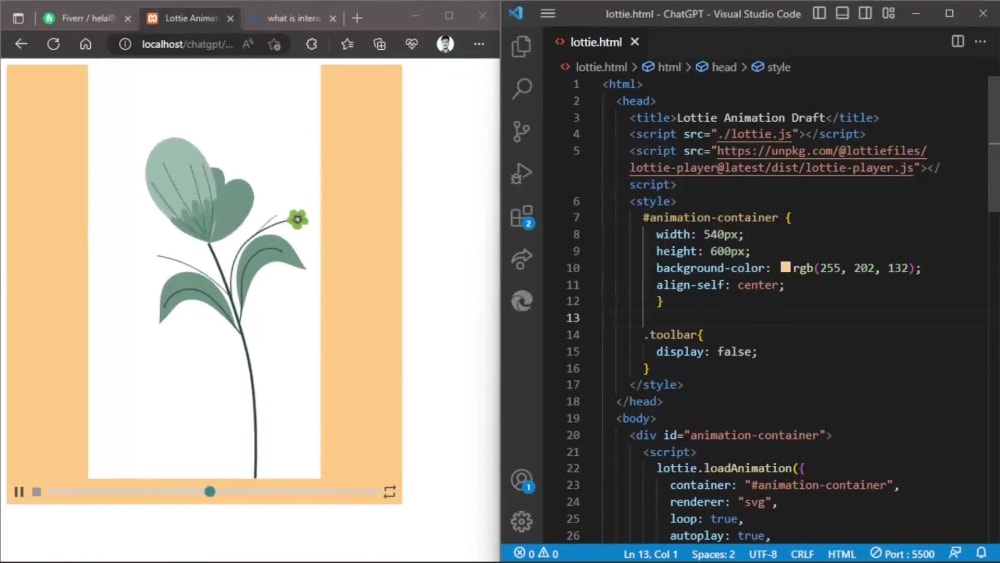1000x563 pixels.
Task: Open the VS Code Search view
Action: click(522, 89)
